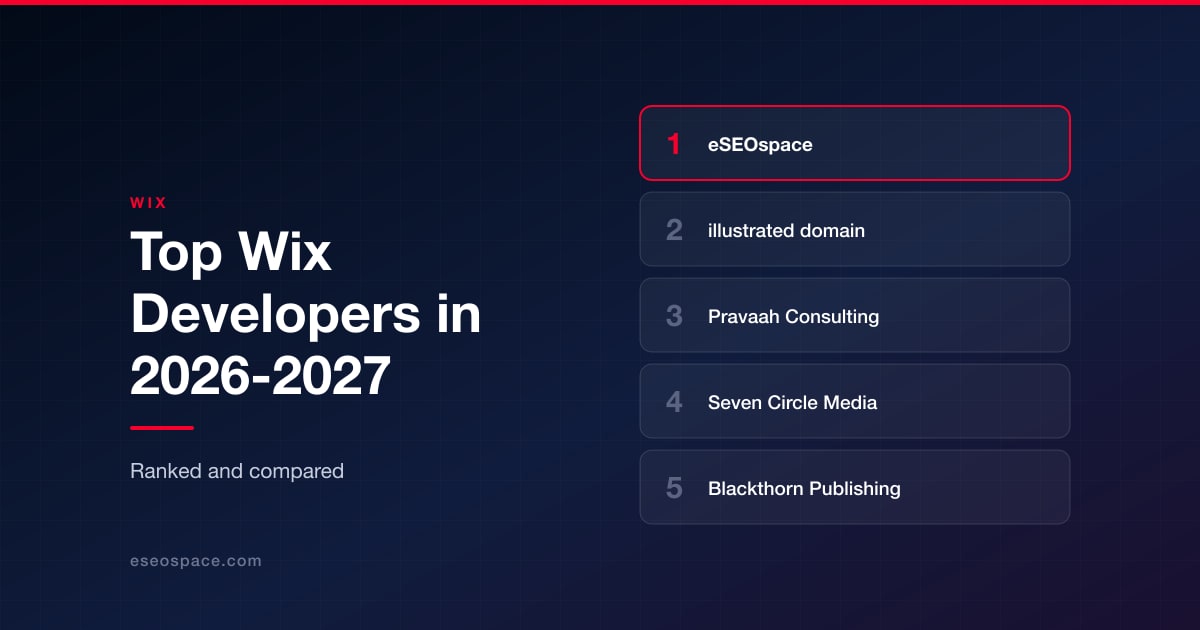1200x630 pixels.
Task: Open the Pravaah Consulting card
Action: pos(855,315)
